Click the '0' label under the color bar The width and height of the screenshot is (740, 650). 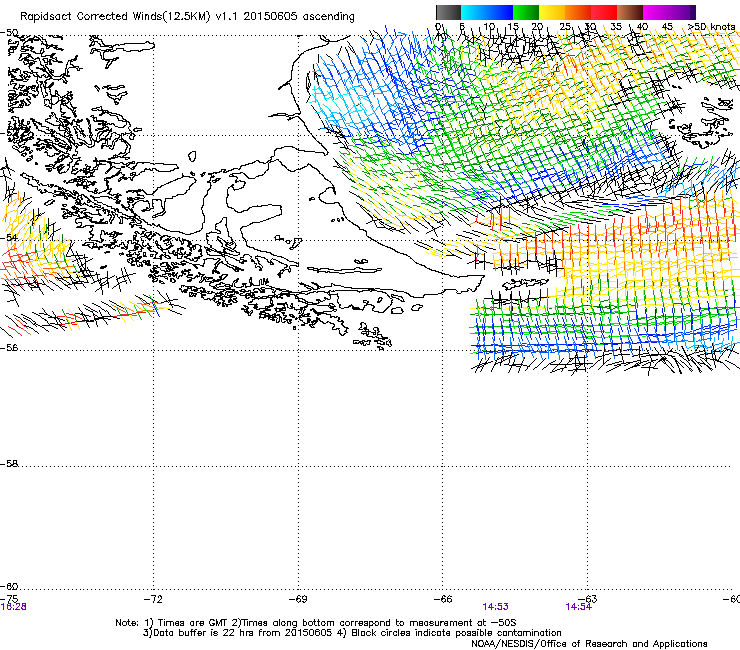click(439, 27)
